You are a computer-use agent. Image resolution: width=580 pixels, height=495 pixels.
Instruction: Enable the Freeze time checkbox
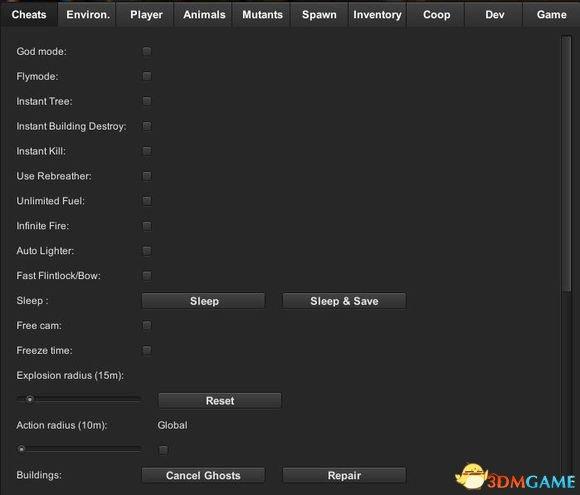coord(147,350)
